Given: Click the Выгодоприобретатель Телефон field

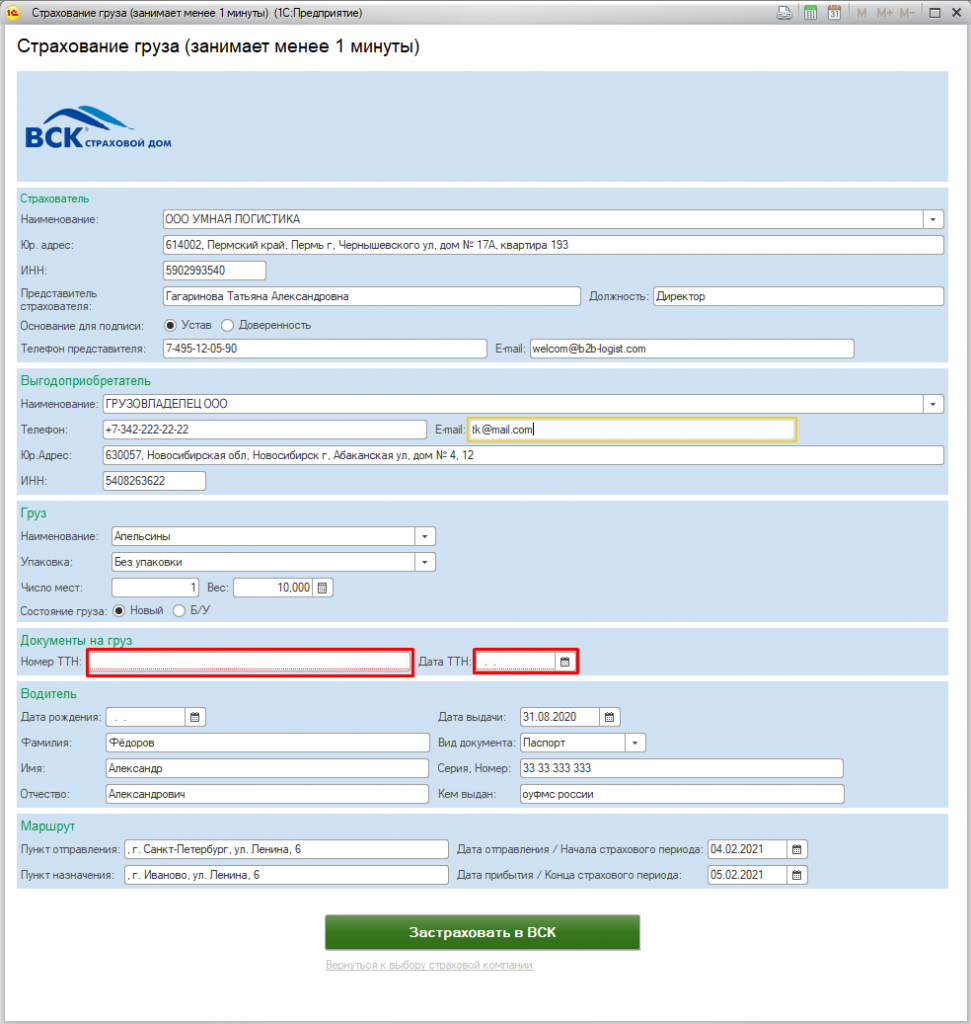Looking at the screenshot, I should [x=264, y=430].
